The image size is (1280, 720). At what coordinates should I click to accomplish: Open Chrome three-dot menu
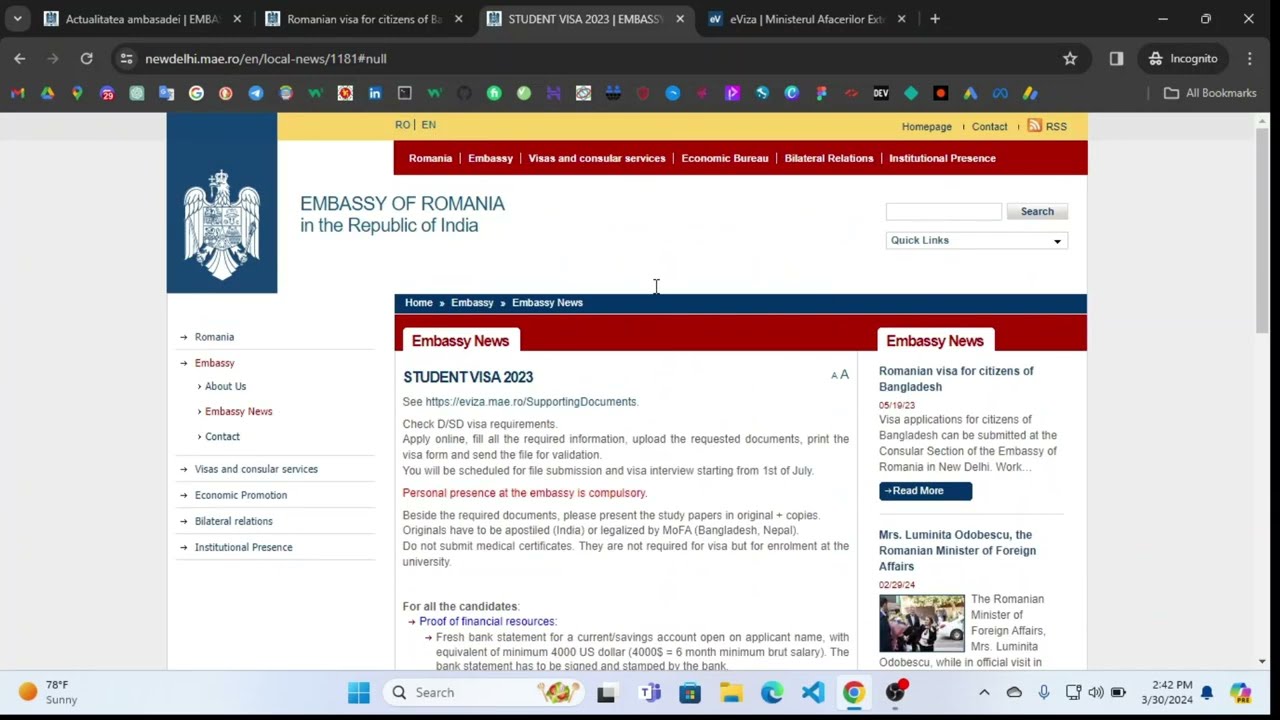coord(1249,58)
